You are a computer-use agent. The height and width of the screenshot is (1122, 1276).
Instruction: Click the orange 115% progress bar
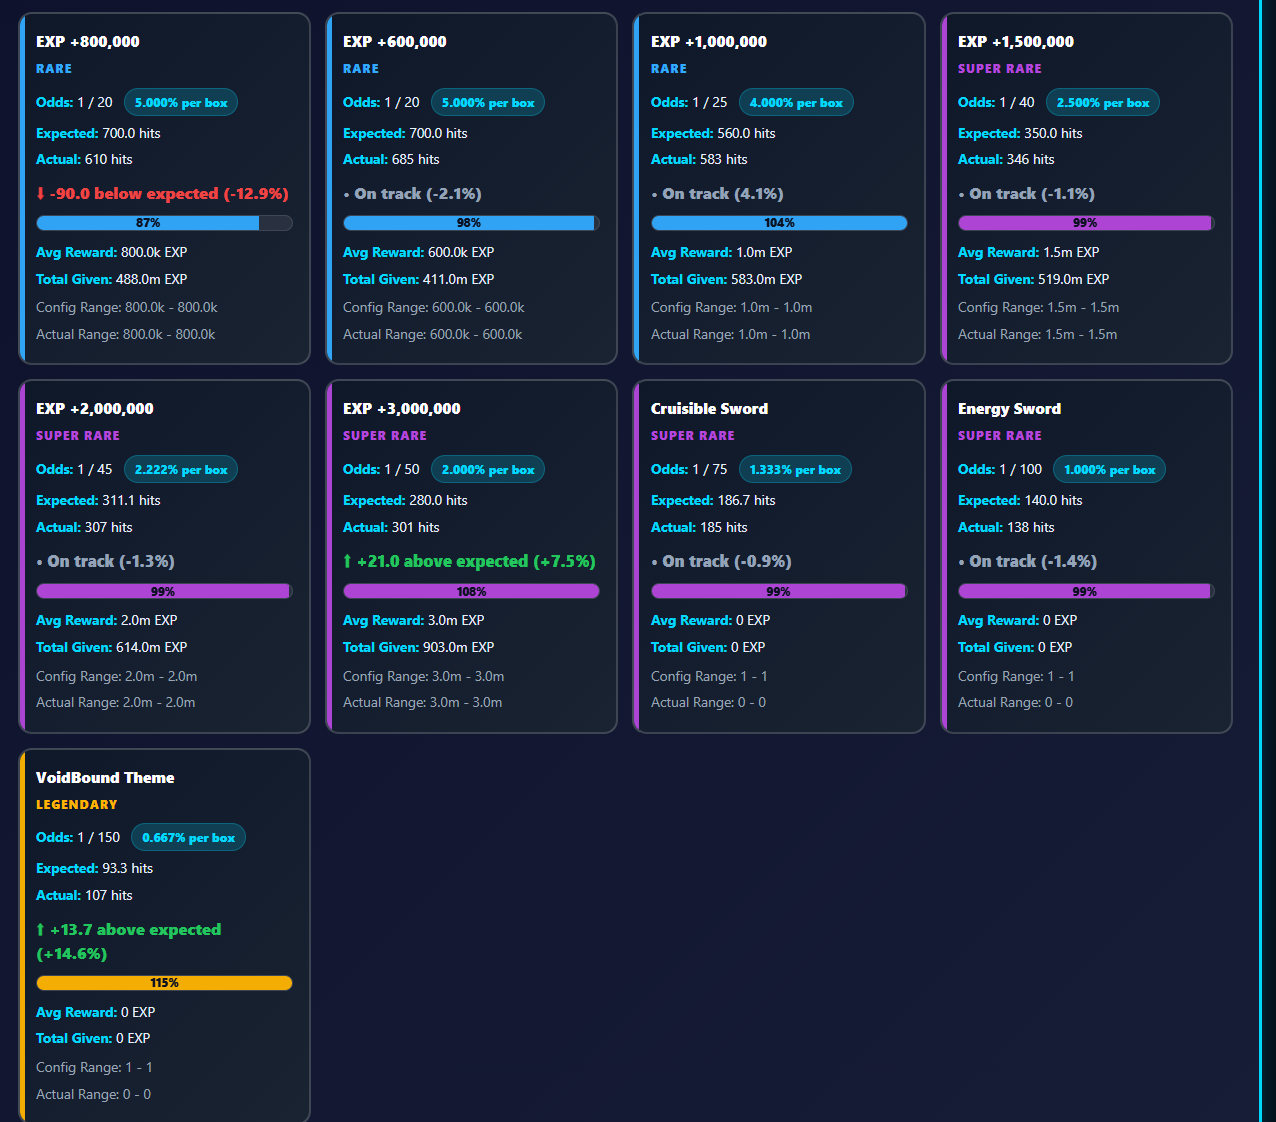[x=164, y=983]
